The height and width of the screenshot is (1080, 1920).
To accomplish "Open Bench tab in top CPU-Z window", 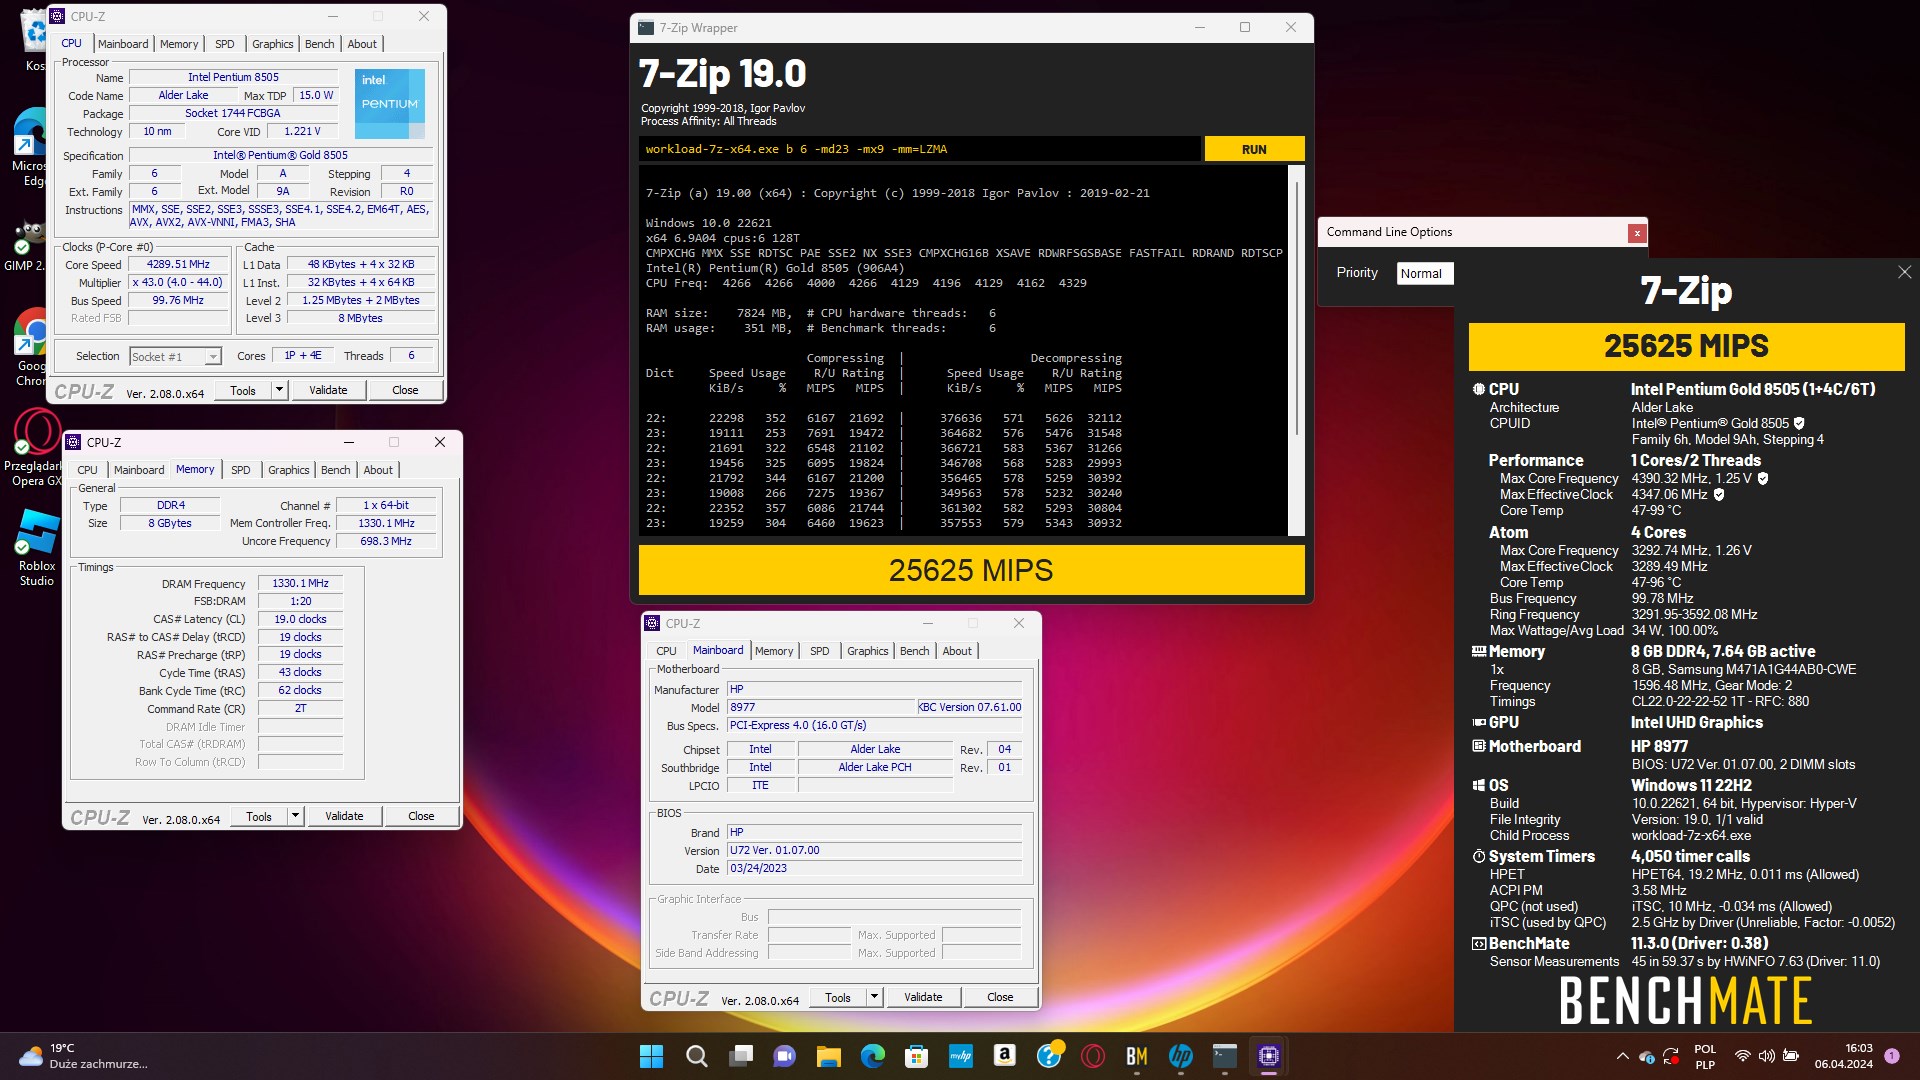I will pos(320,44).
